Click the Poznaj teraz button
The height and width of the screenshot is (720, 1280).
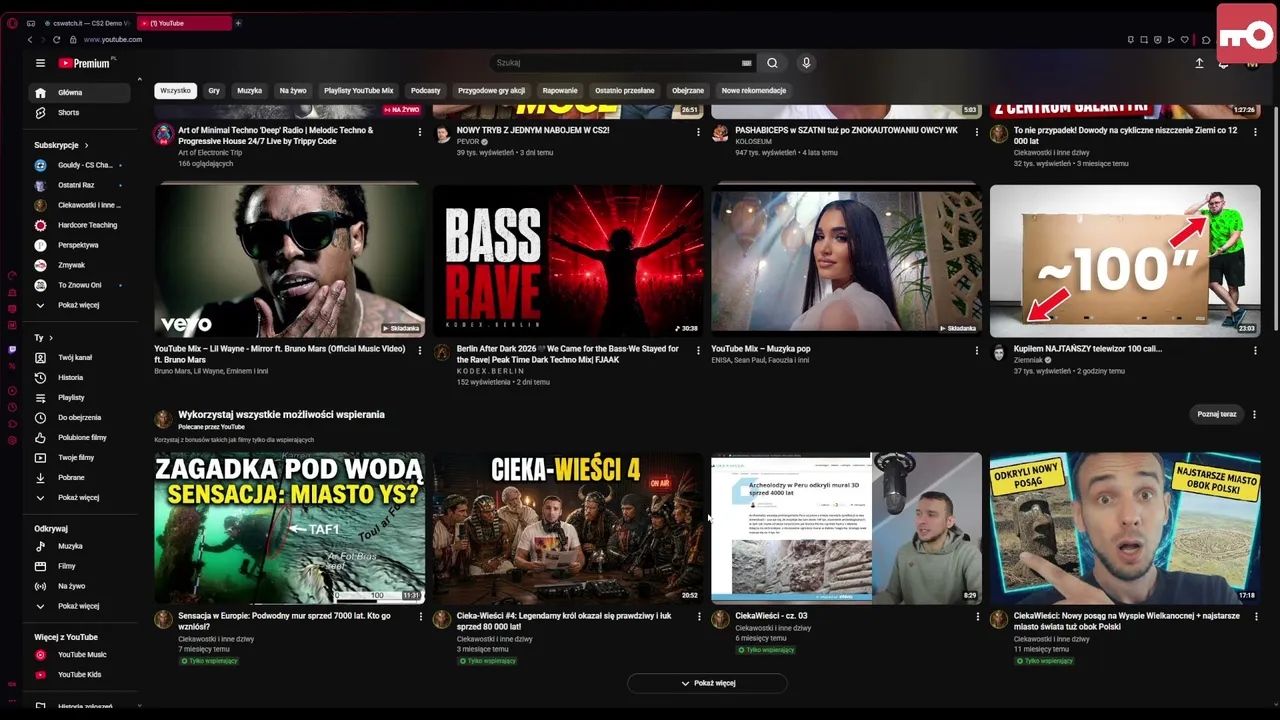click(1217, 414)
